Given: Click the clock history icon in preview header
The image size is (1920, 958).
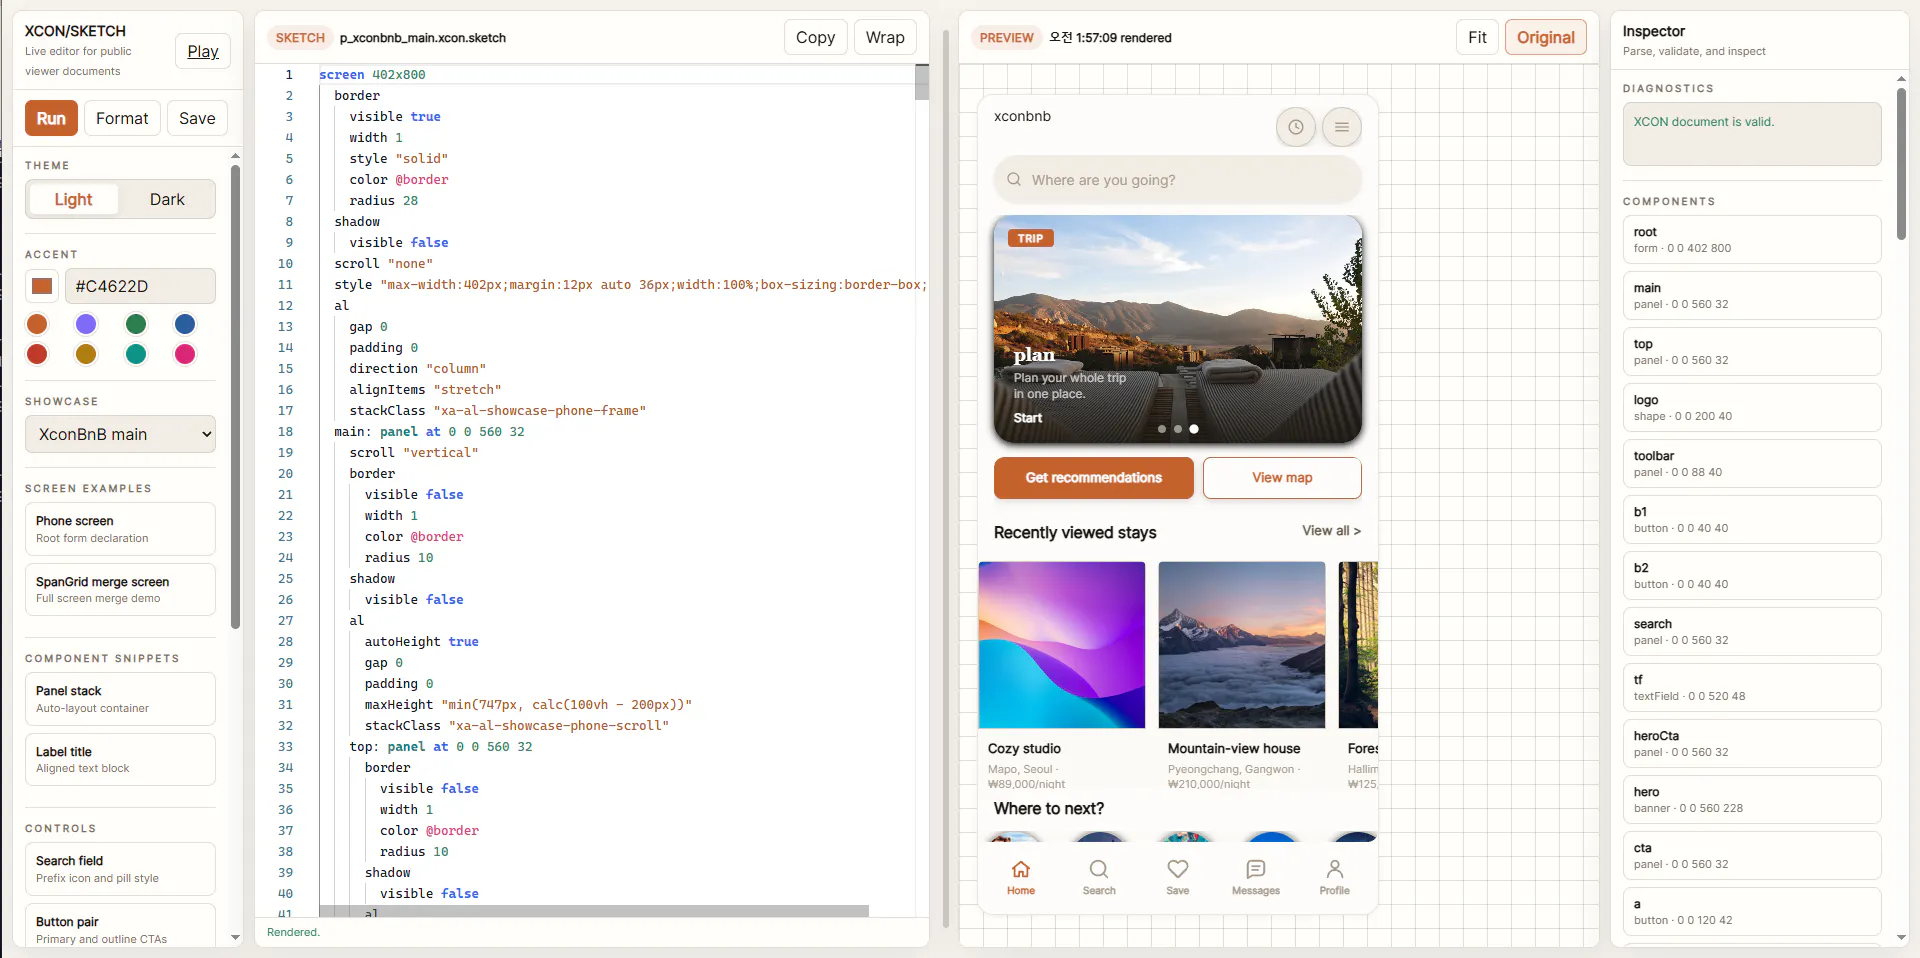Looking at the screenshot, I should click(1295, 127).
